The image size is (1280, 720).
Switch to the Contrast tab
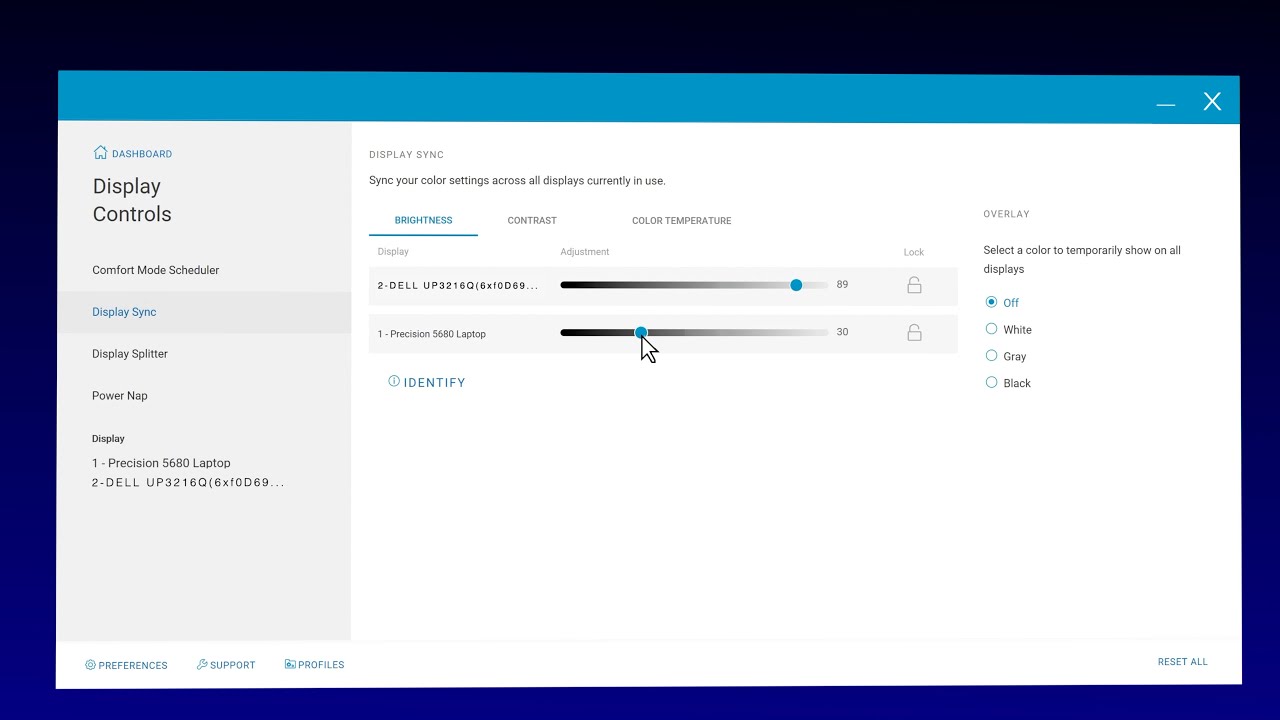pyautogui.click(x=532, y=220)
